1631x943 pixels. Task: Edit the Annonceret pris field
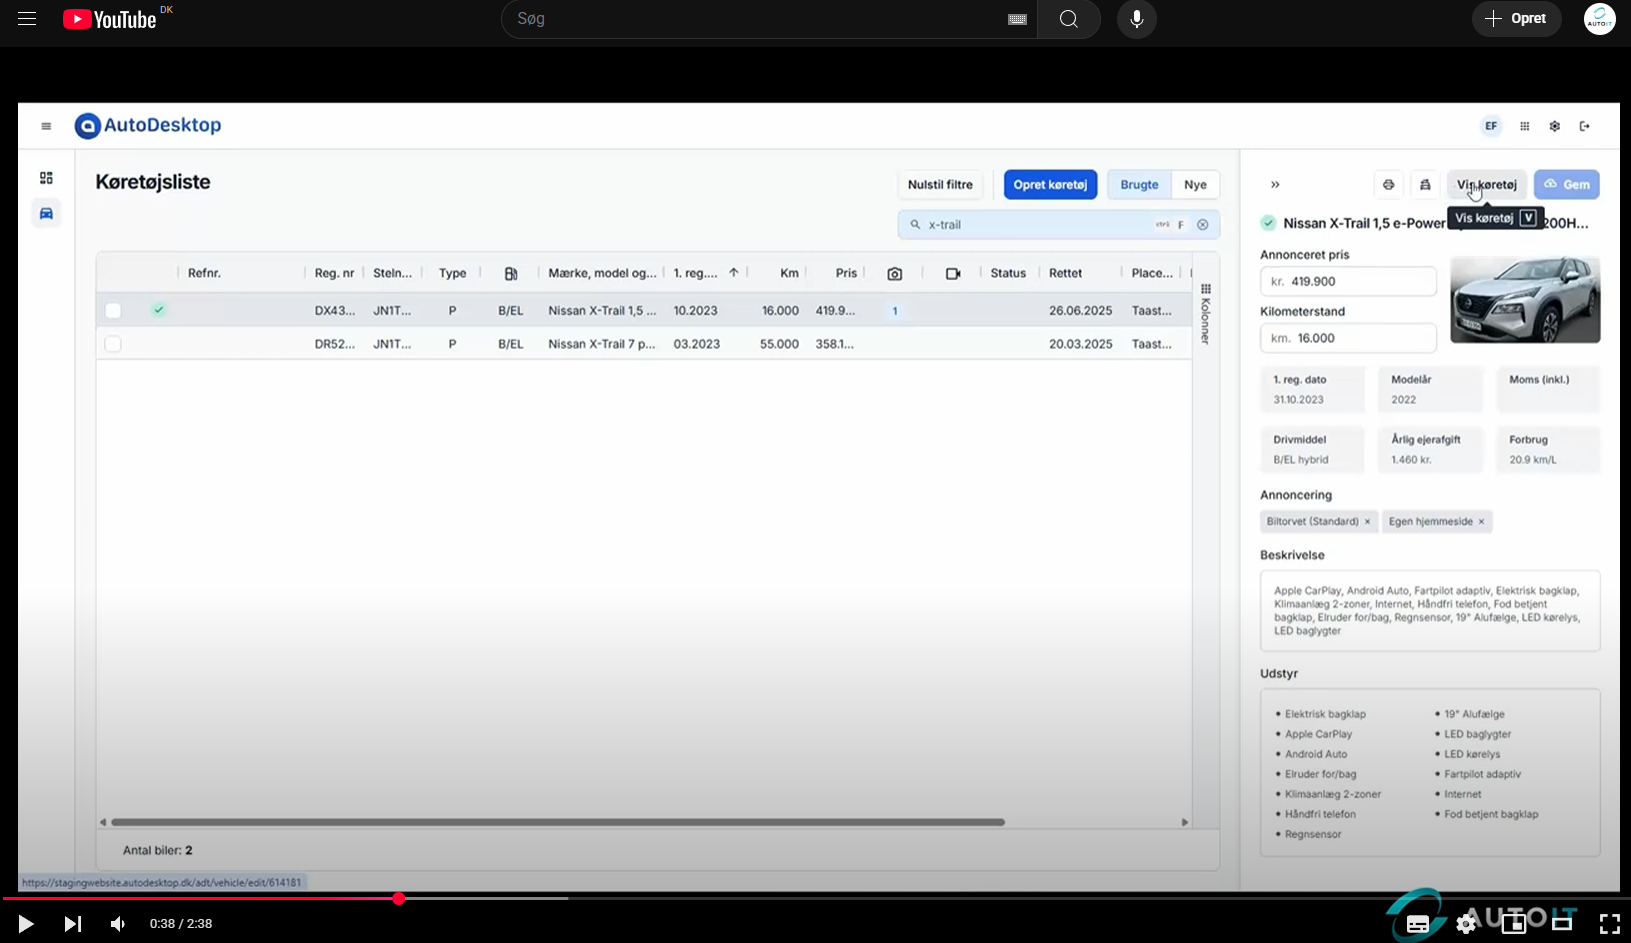[x=1348, y=282]
